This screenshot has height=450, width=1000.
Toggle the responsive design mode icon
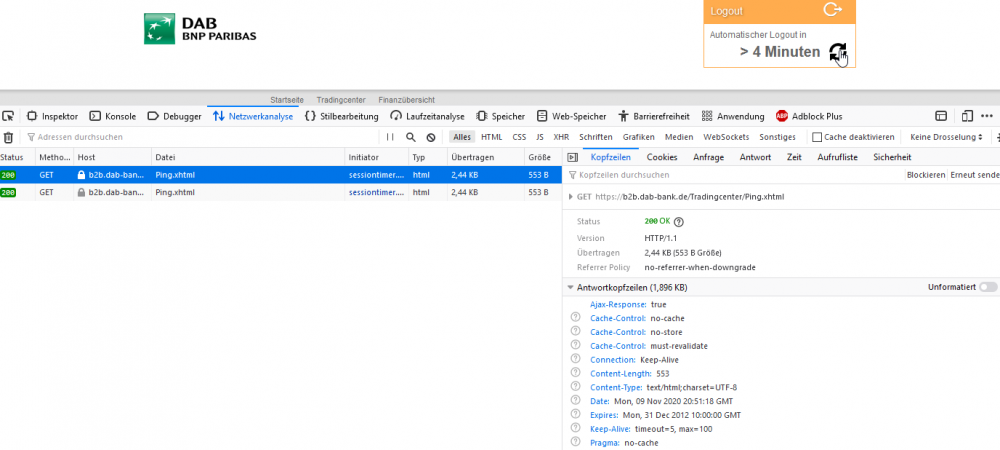pos(967,116)
